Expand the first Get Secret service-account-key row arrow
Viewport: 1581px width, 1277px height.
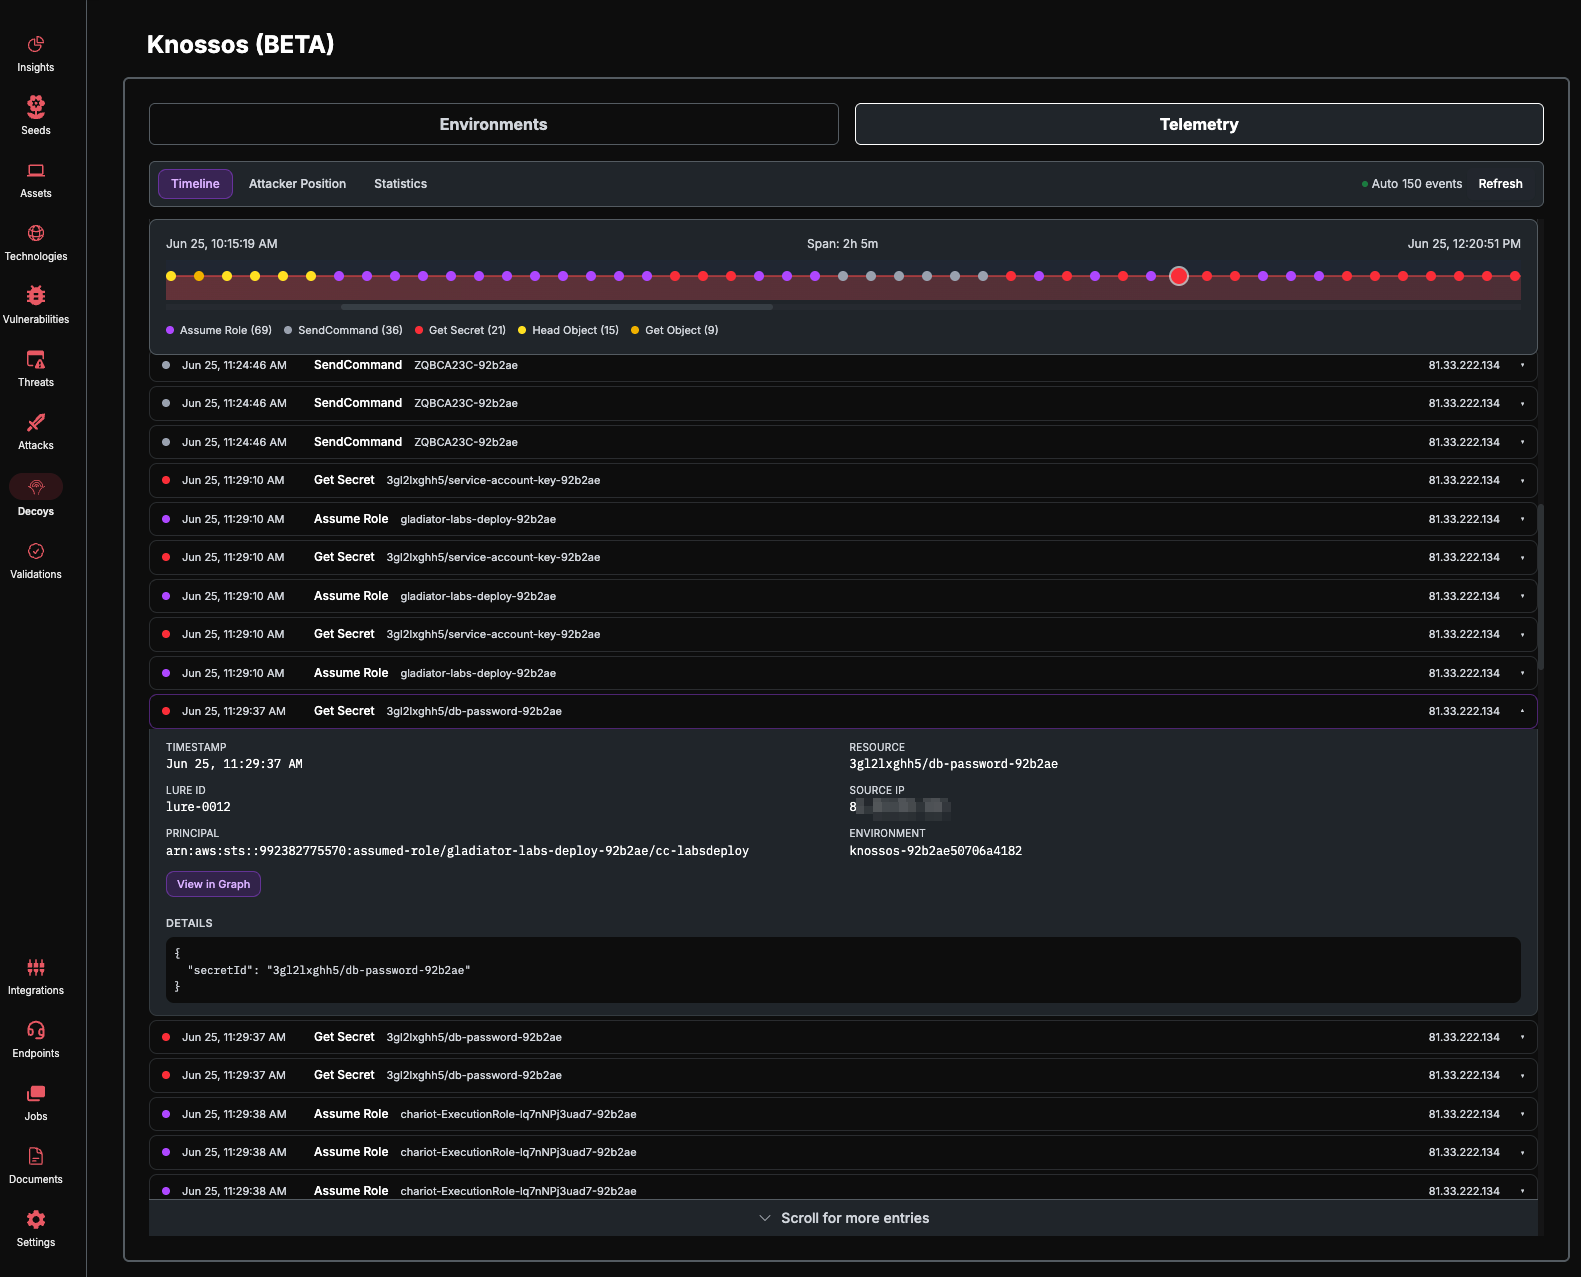pyautogui.click(x=1522, y=481)
